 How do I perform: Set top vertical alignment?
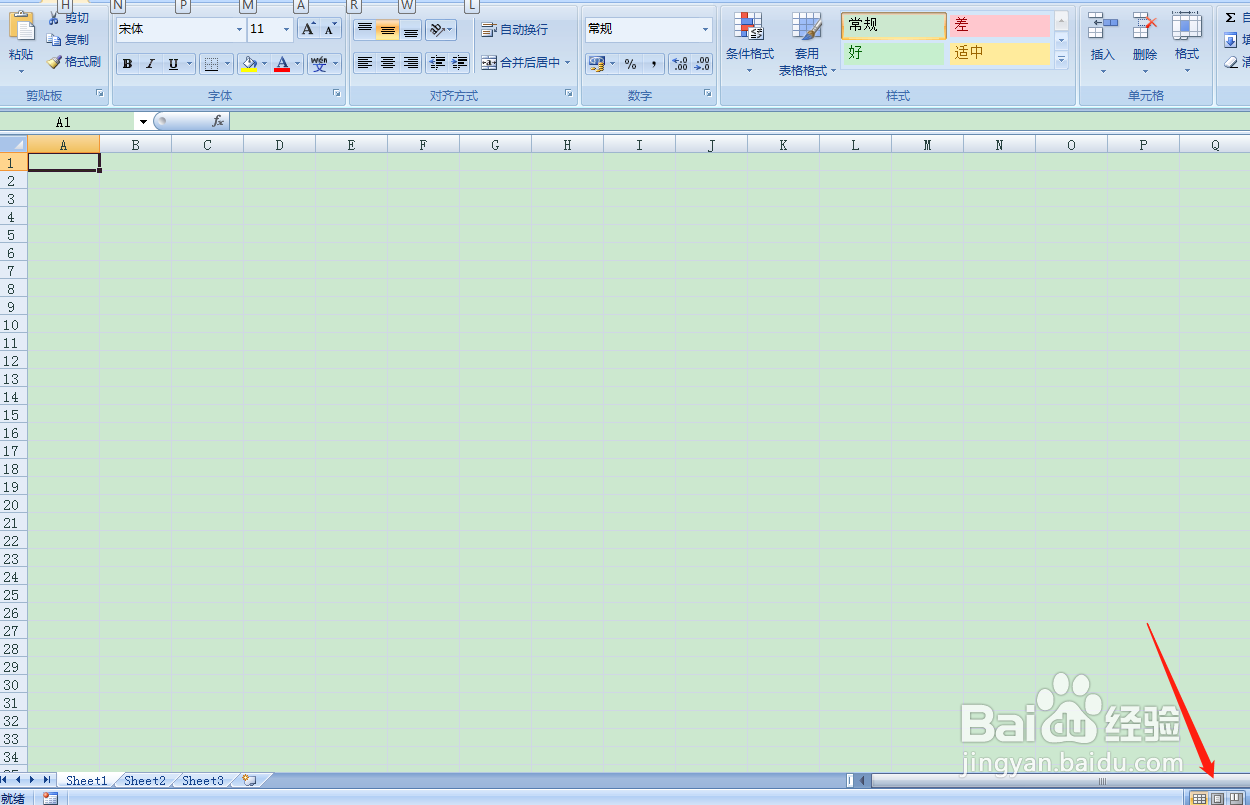point(365,30)
